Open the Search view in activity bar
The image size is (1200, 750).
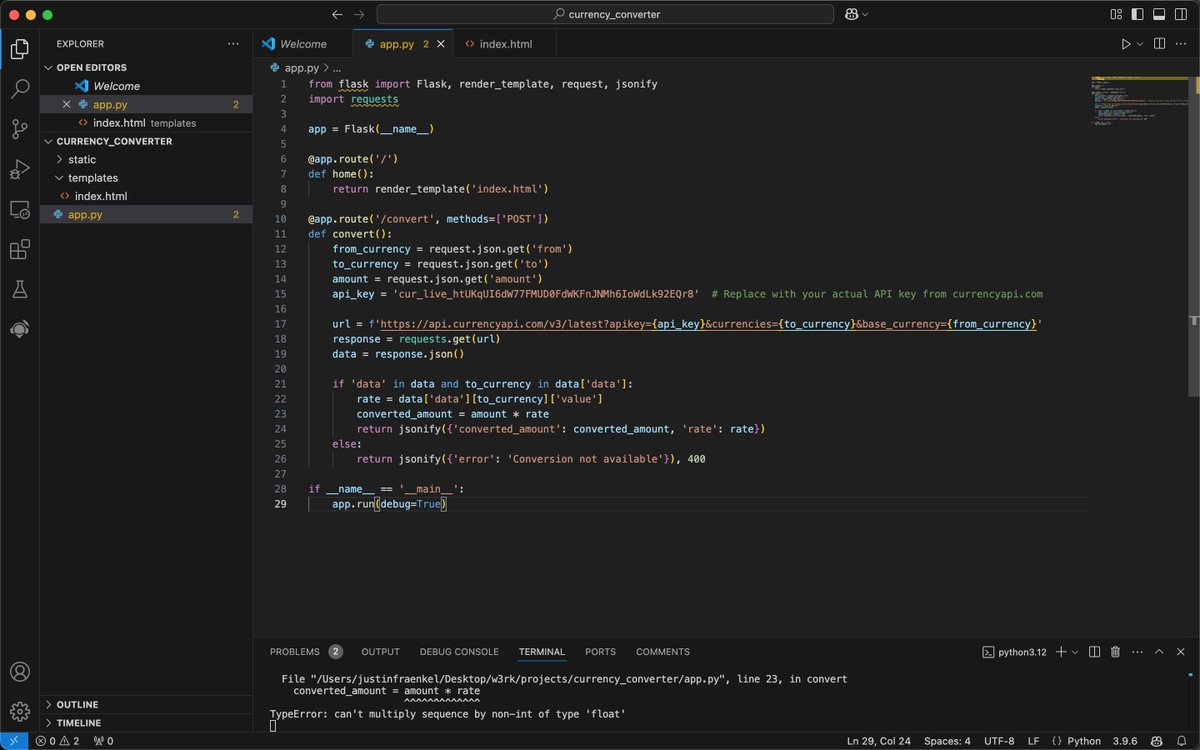(x=19, y=89)
